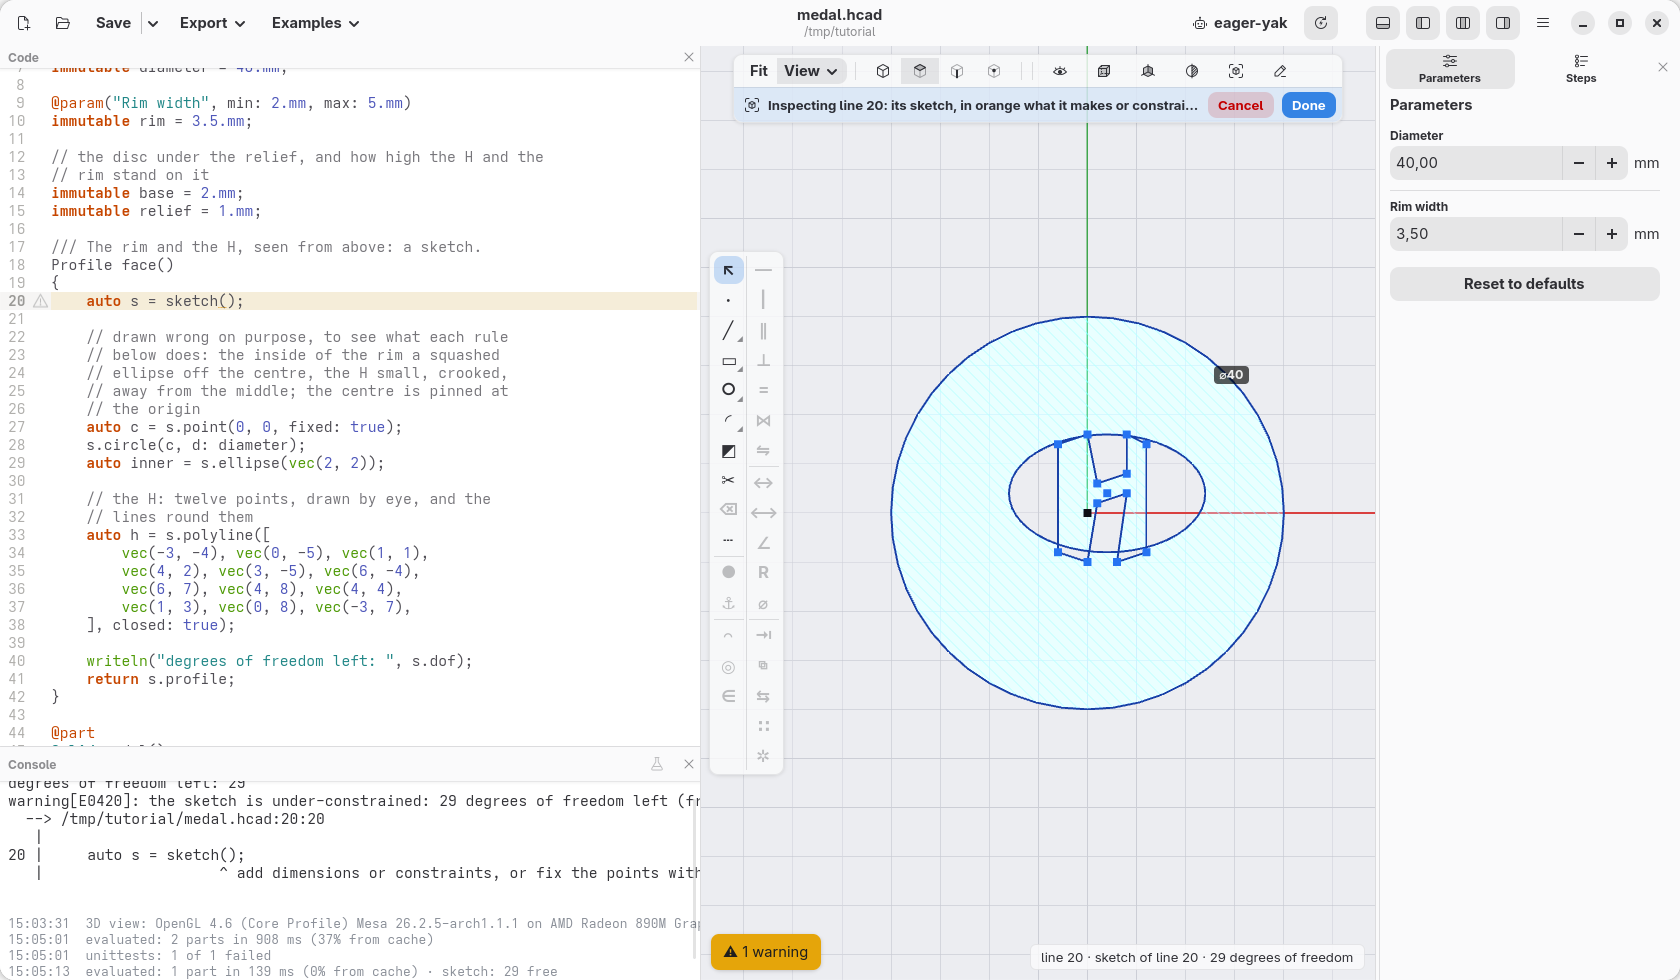Select the line drawing tool
Screen dimensions: 1680x980
click(x=728, y=330)
